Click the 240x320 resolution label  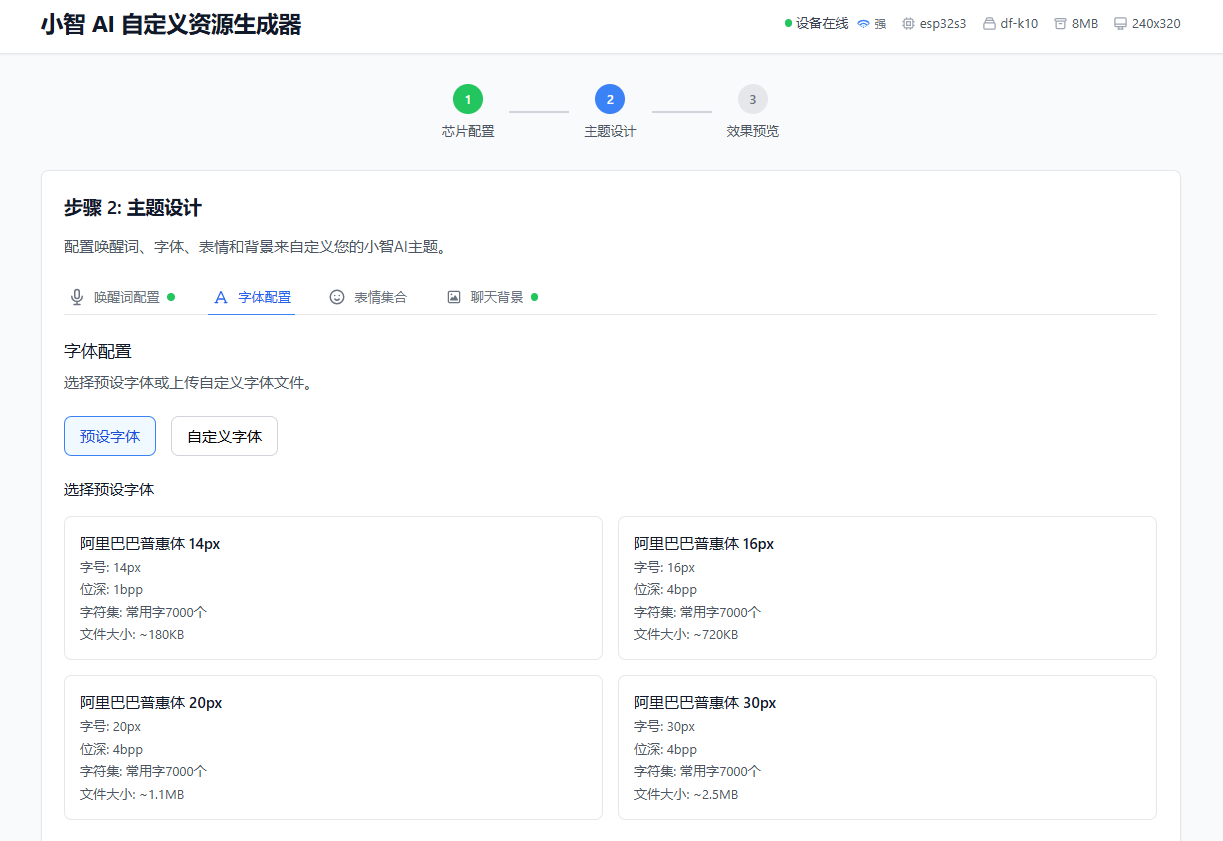(x=1156, y=23)
